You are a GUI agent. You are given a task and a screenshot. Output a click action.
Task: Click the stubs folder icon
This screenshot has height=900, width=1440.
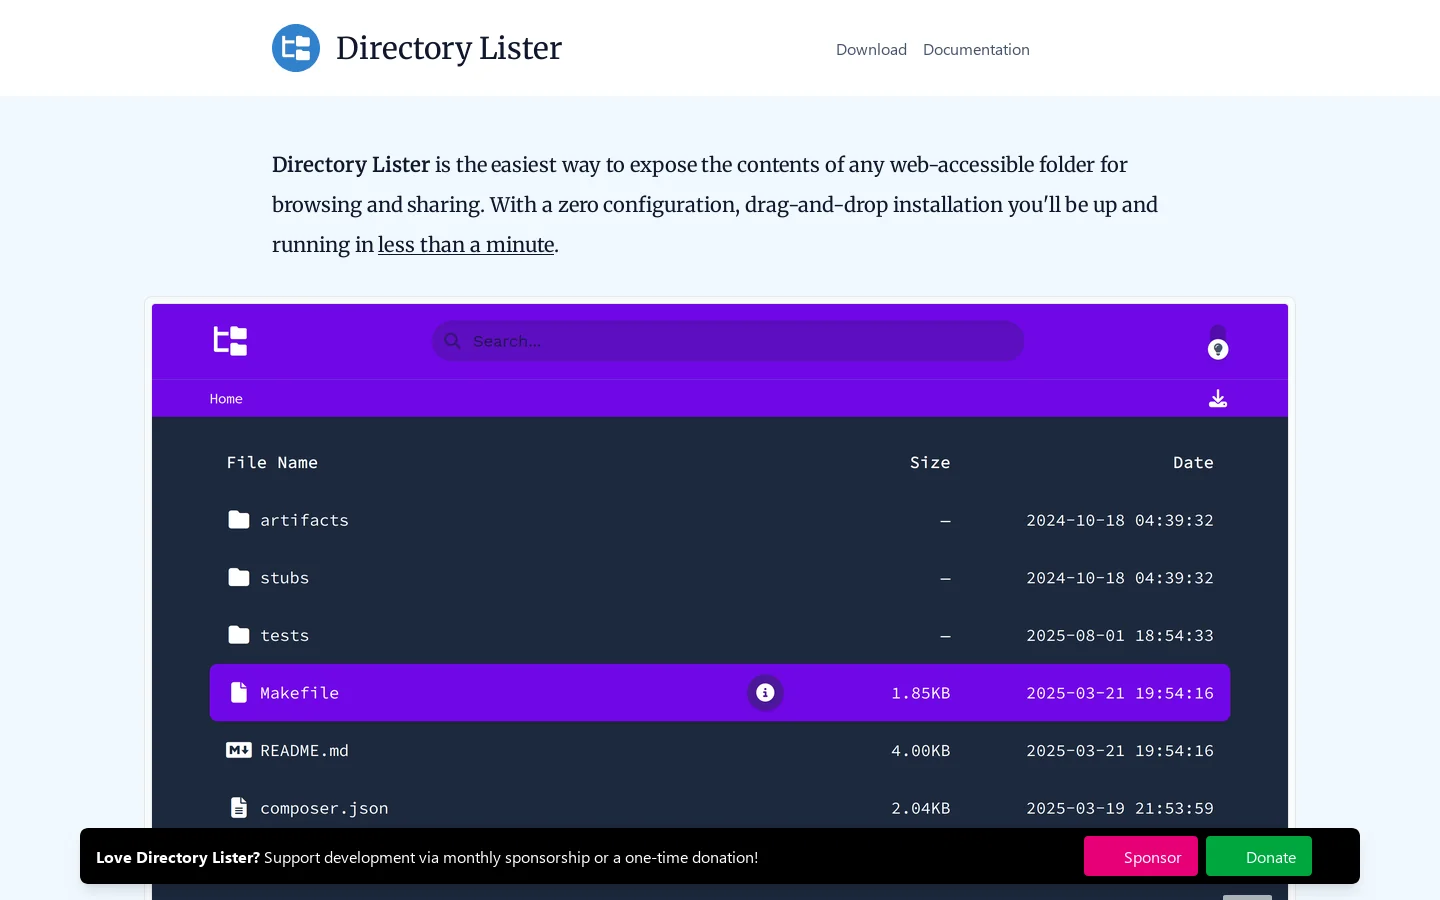[x=238, y=578]
